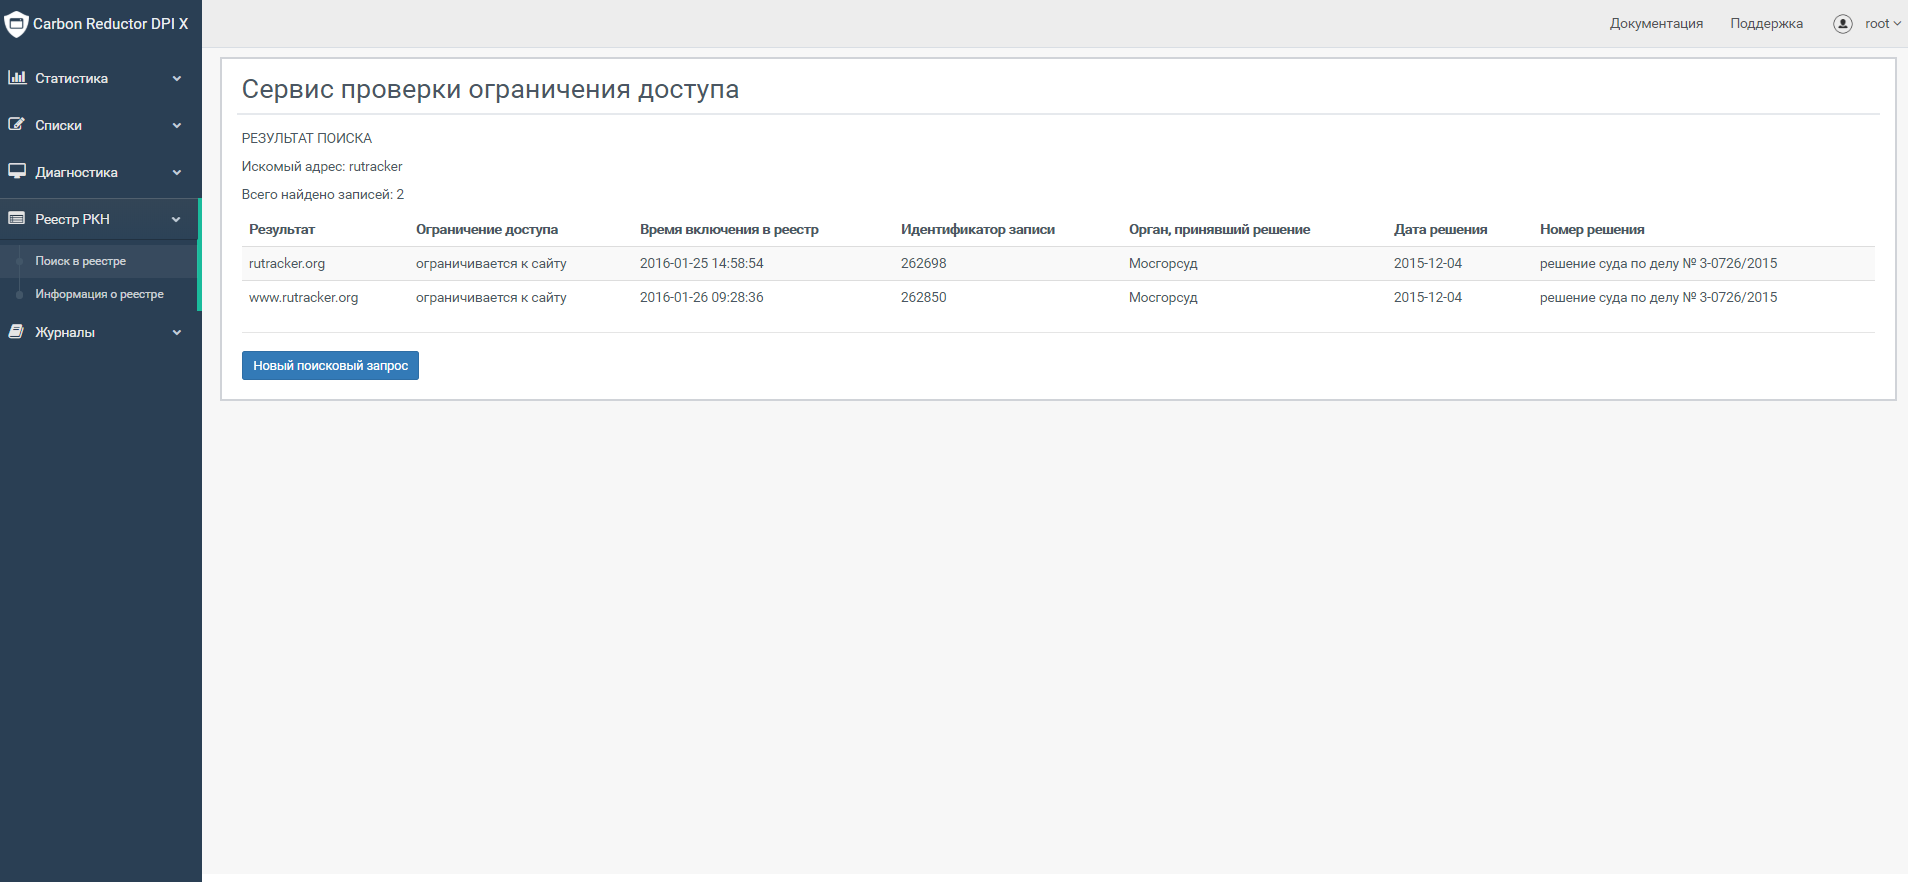
Task: Open the Журналы menu
Action: (x=100, y=332)
